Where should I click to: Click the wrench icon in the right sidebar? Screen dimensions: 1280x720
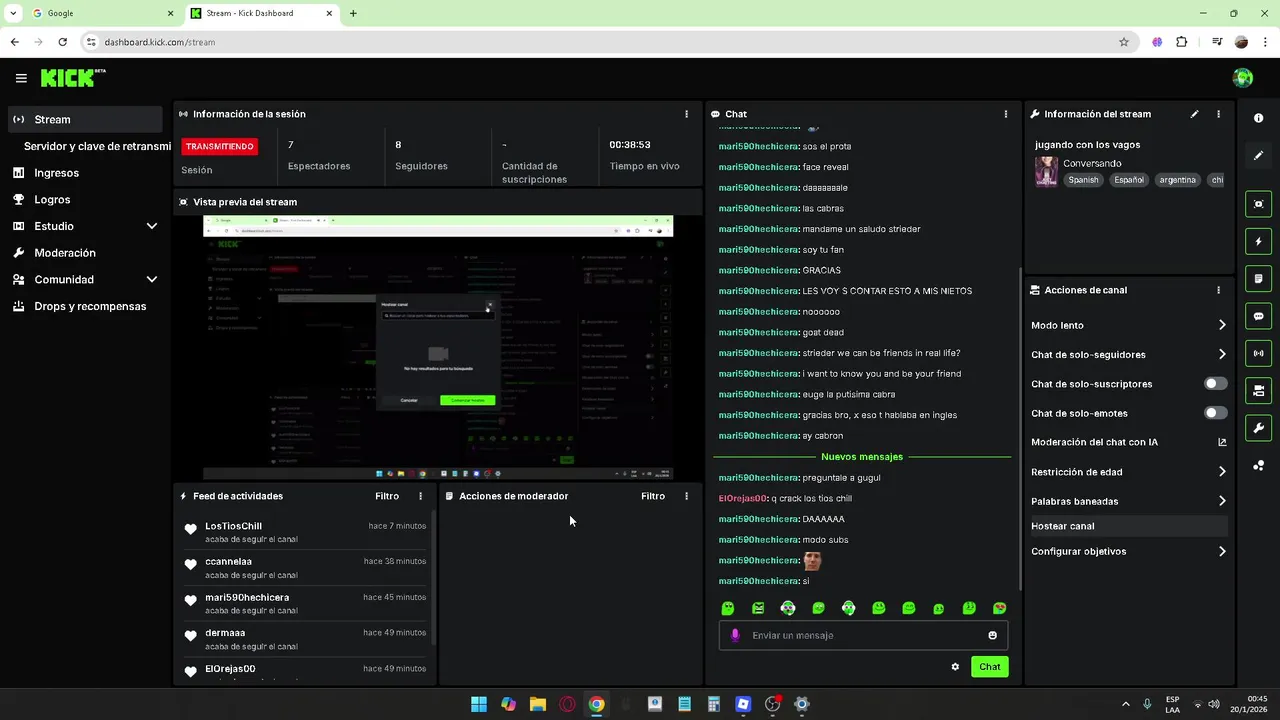click(1258, 428)
